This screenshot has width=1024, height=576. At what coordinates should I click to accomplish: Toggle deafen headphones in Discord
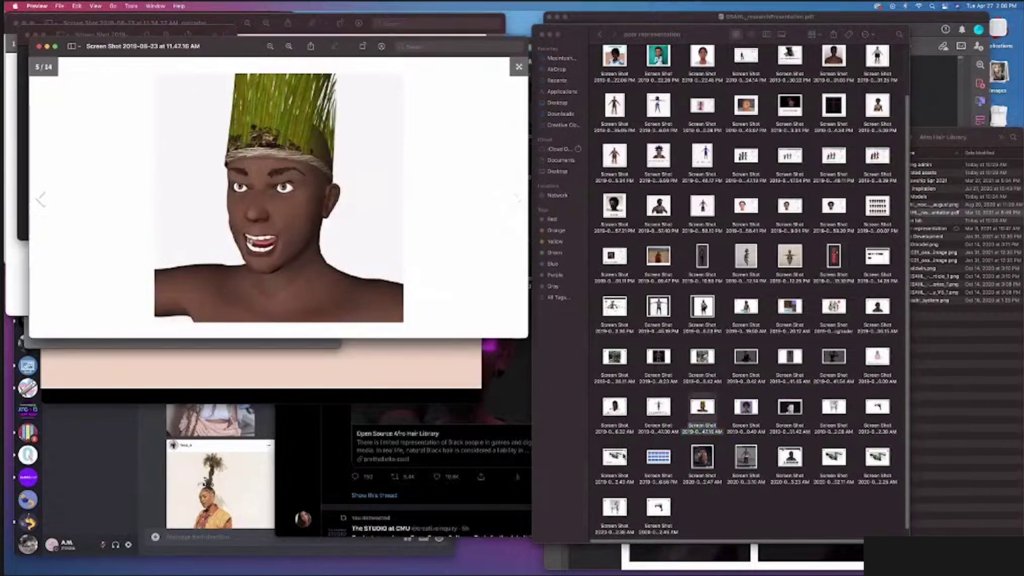click(x=116, y=545)
